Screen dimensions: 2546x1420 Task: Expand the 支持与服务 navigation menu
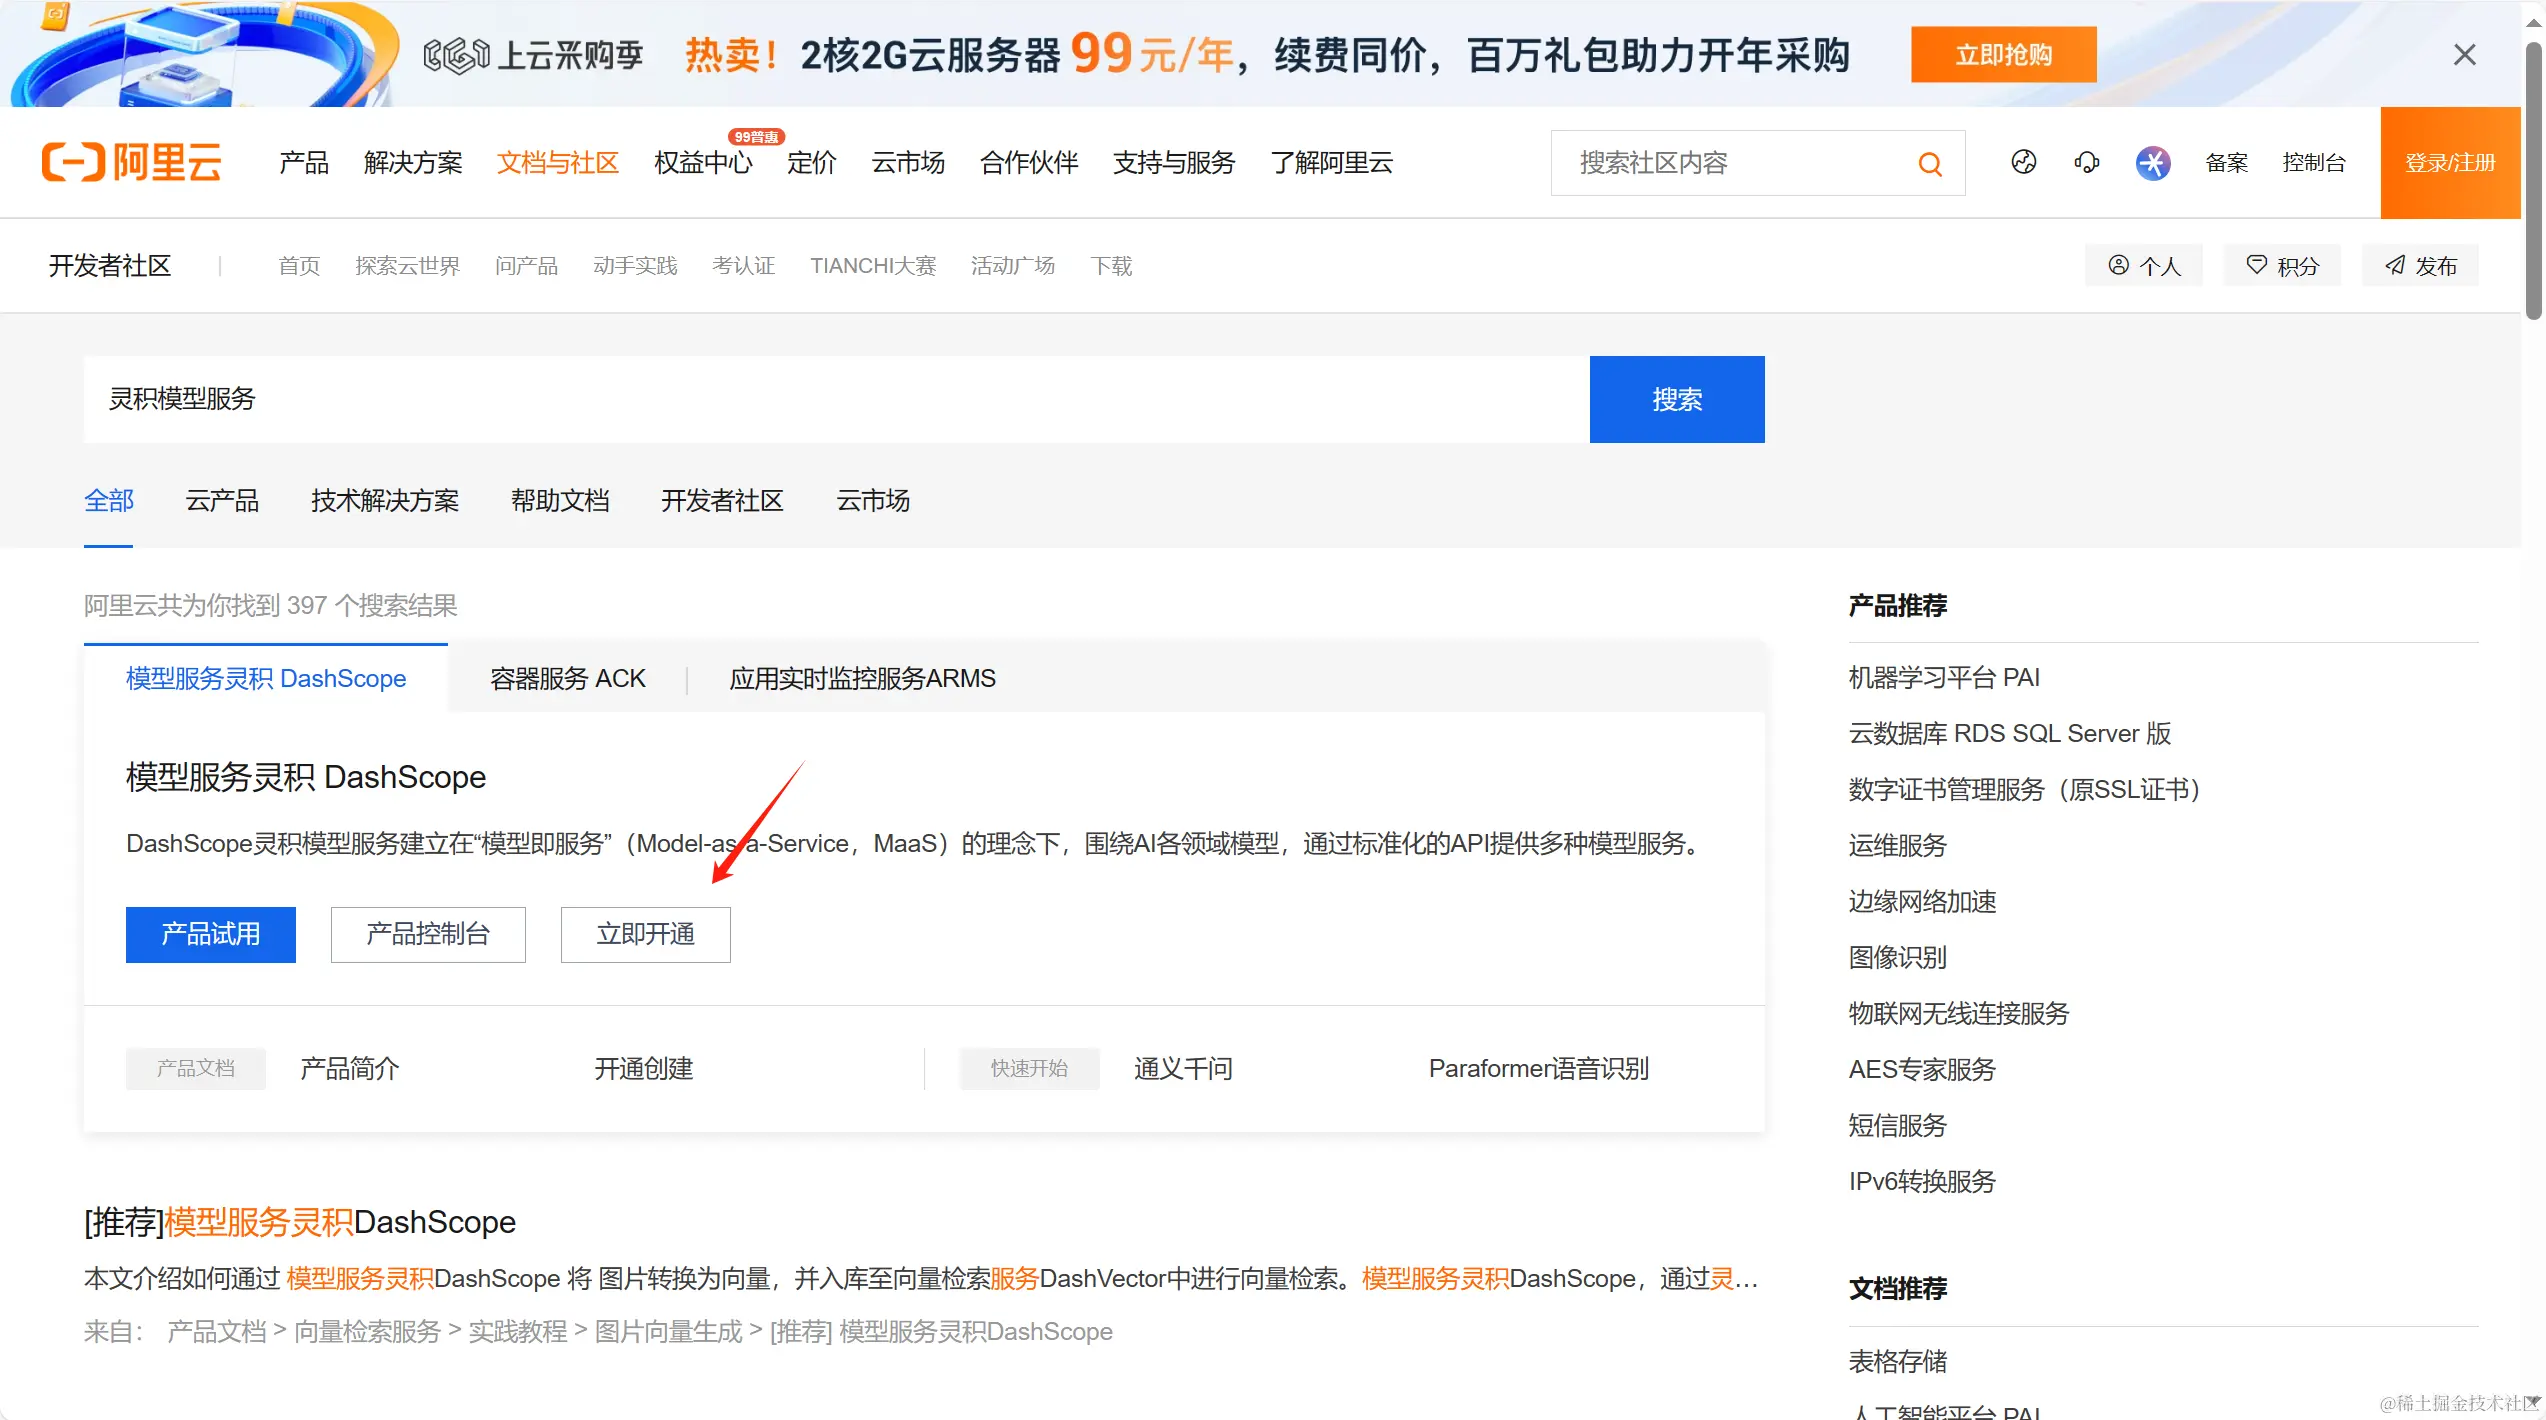click(x=1173, y=162)
